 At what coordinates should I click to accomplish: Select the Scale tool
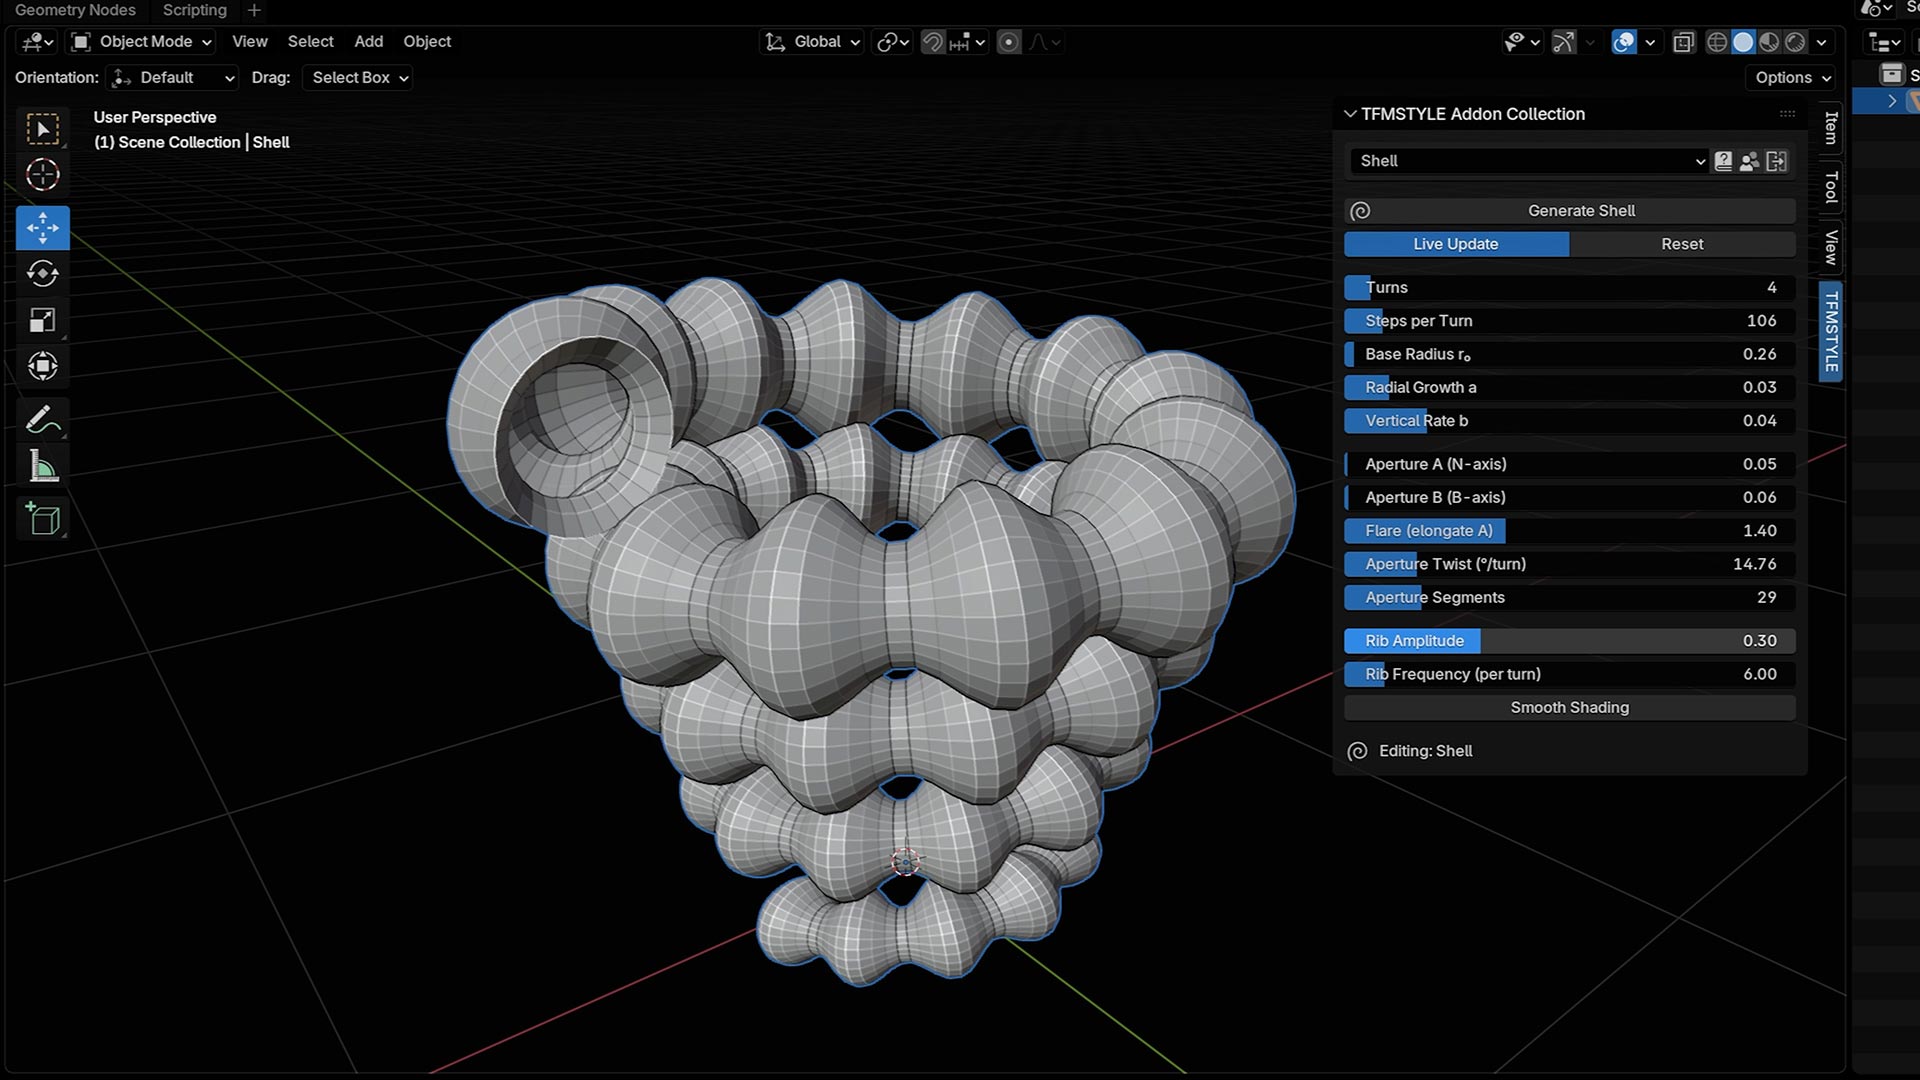pos(42,320)
